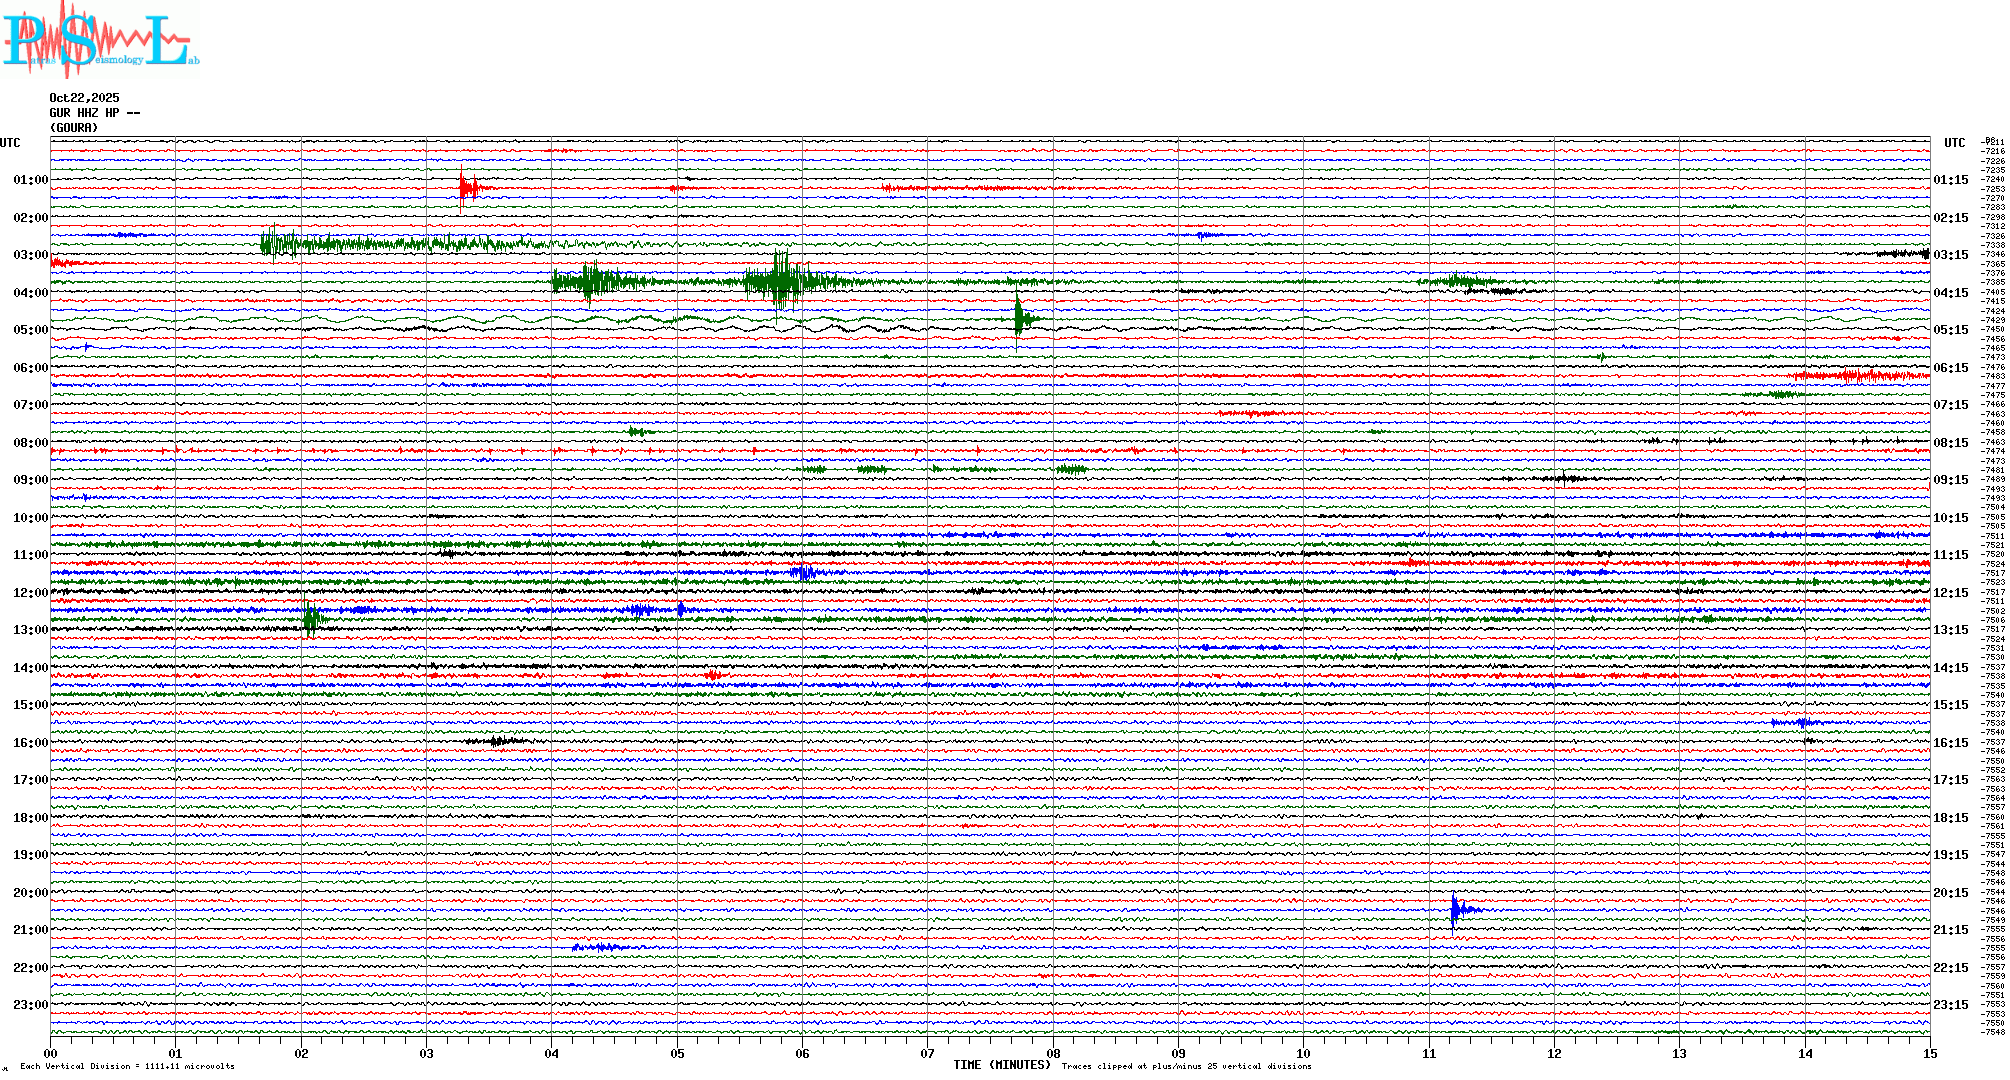Click the large green event near minute 06
Viewport: 2010px width, 1080px height.
(781, 282)
